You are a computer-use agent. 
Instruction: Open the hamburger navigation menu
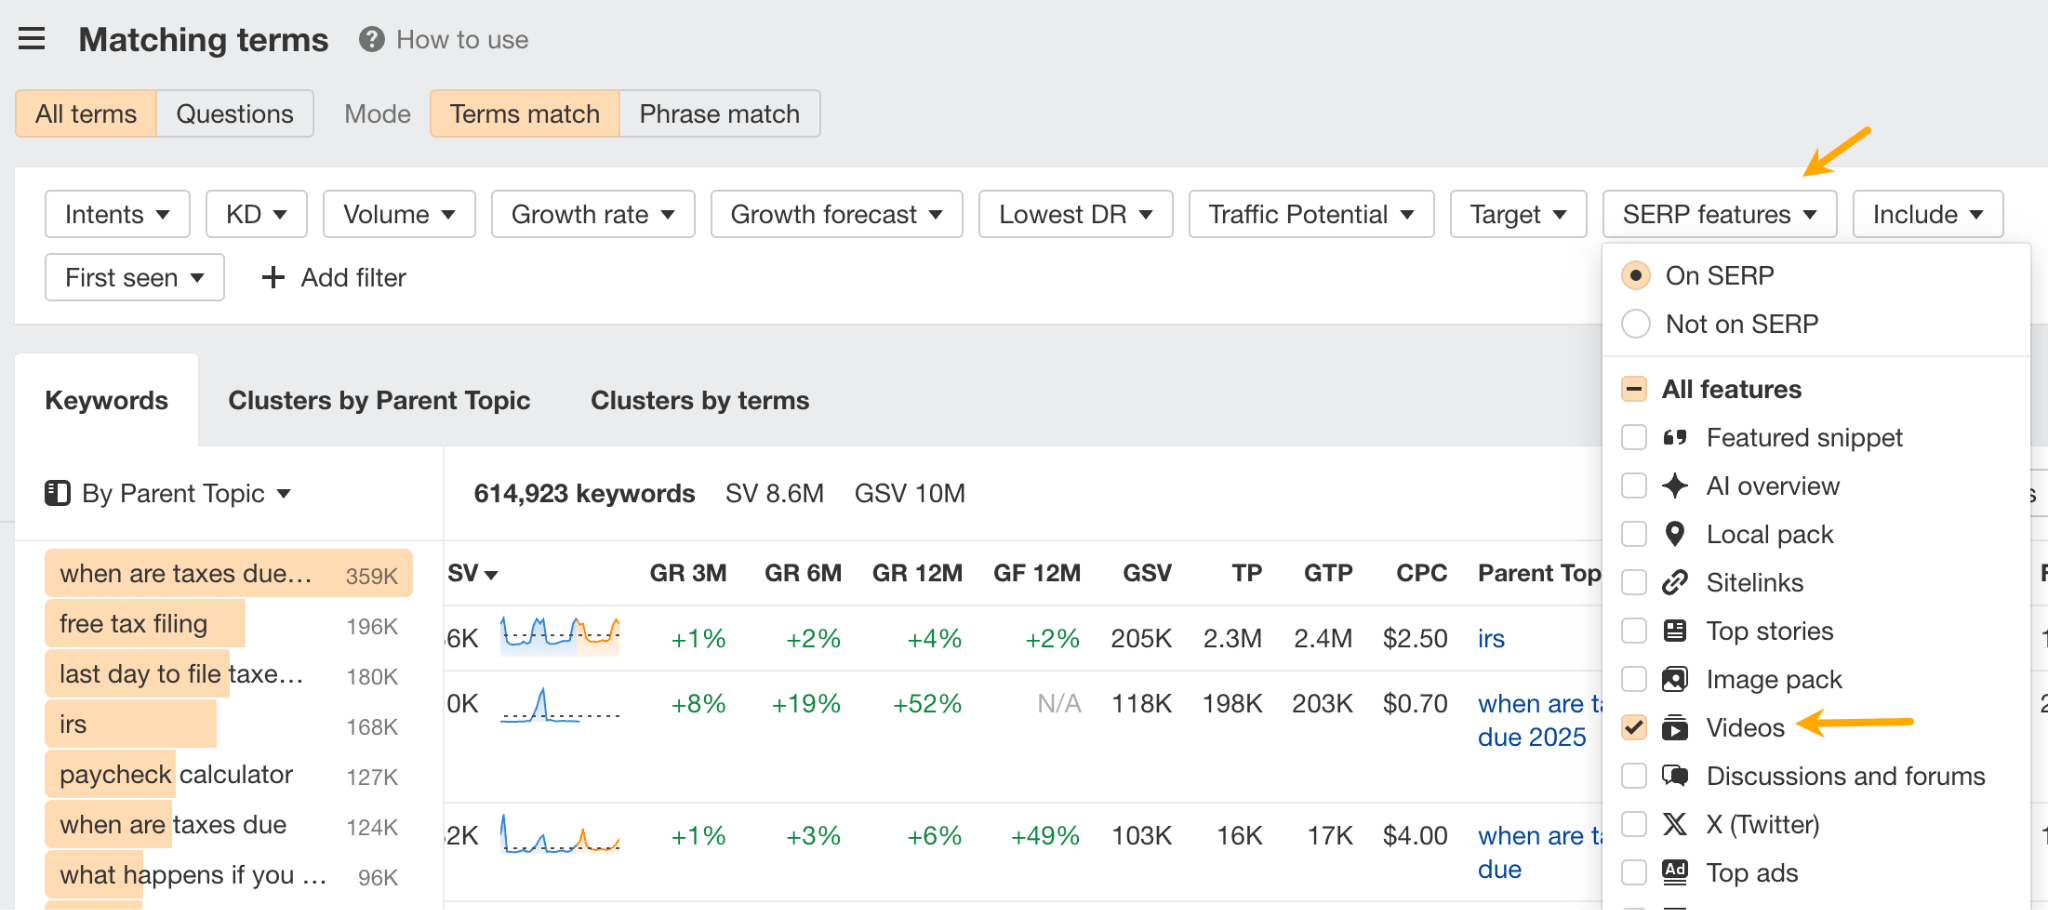point(33,38)
